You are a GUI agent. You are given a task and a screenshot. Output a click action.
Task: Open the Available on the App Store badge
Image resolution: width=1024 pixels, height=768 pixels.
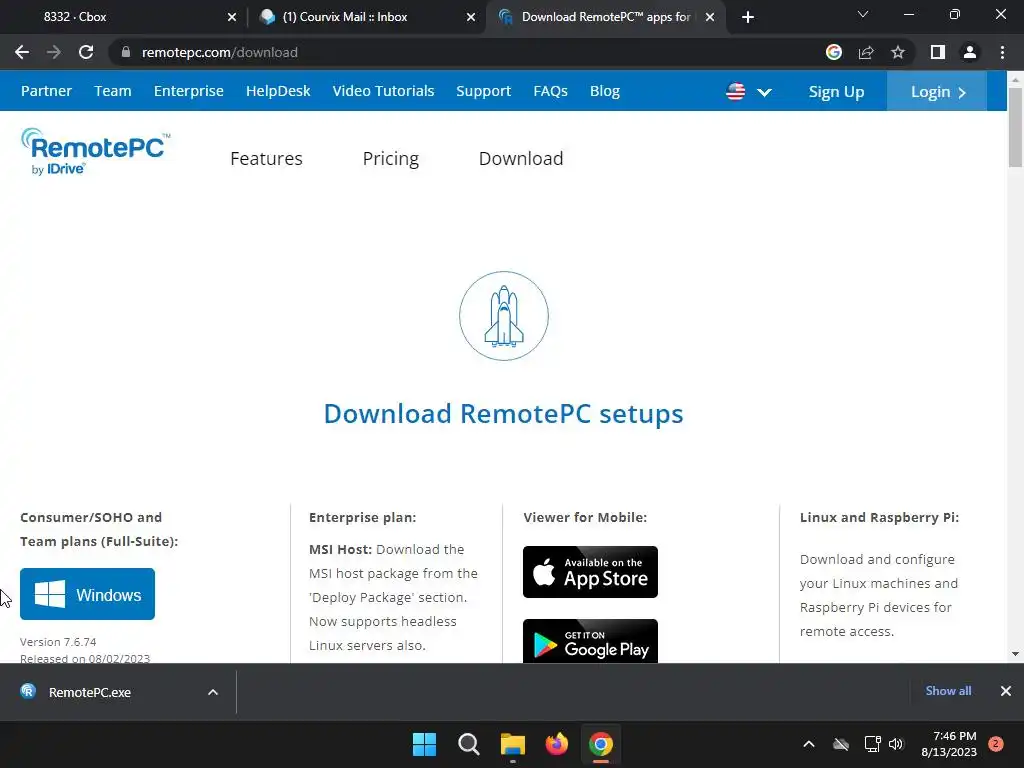(x=590, y=572)
